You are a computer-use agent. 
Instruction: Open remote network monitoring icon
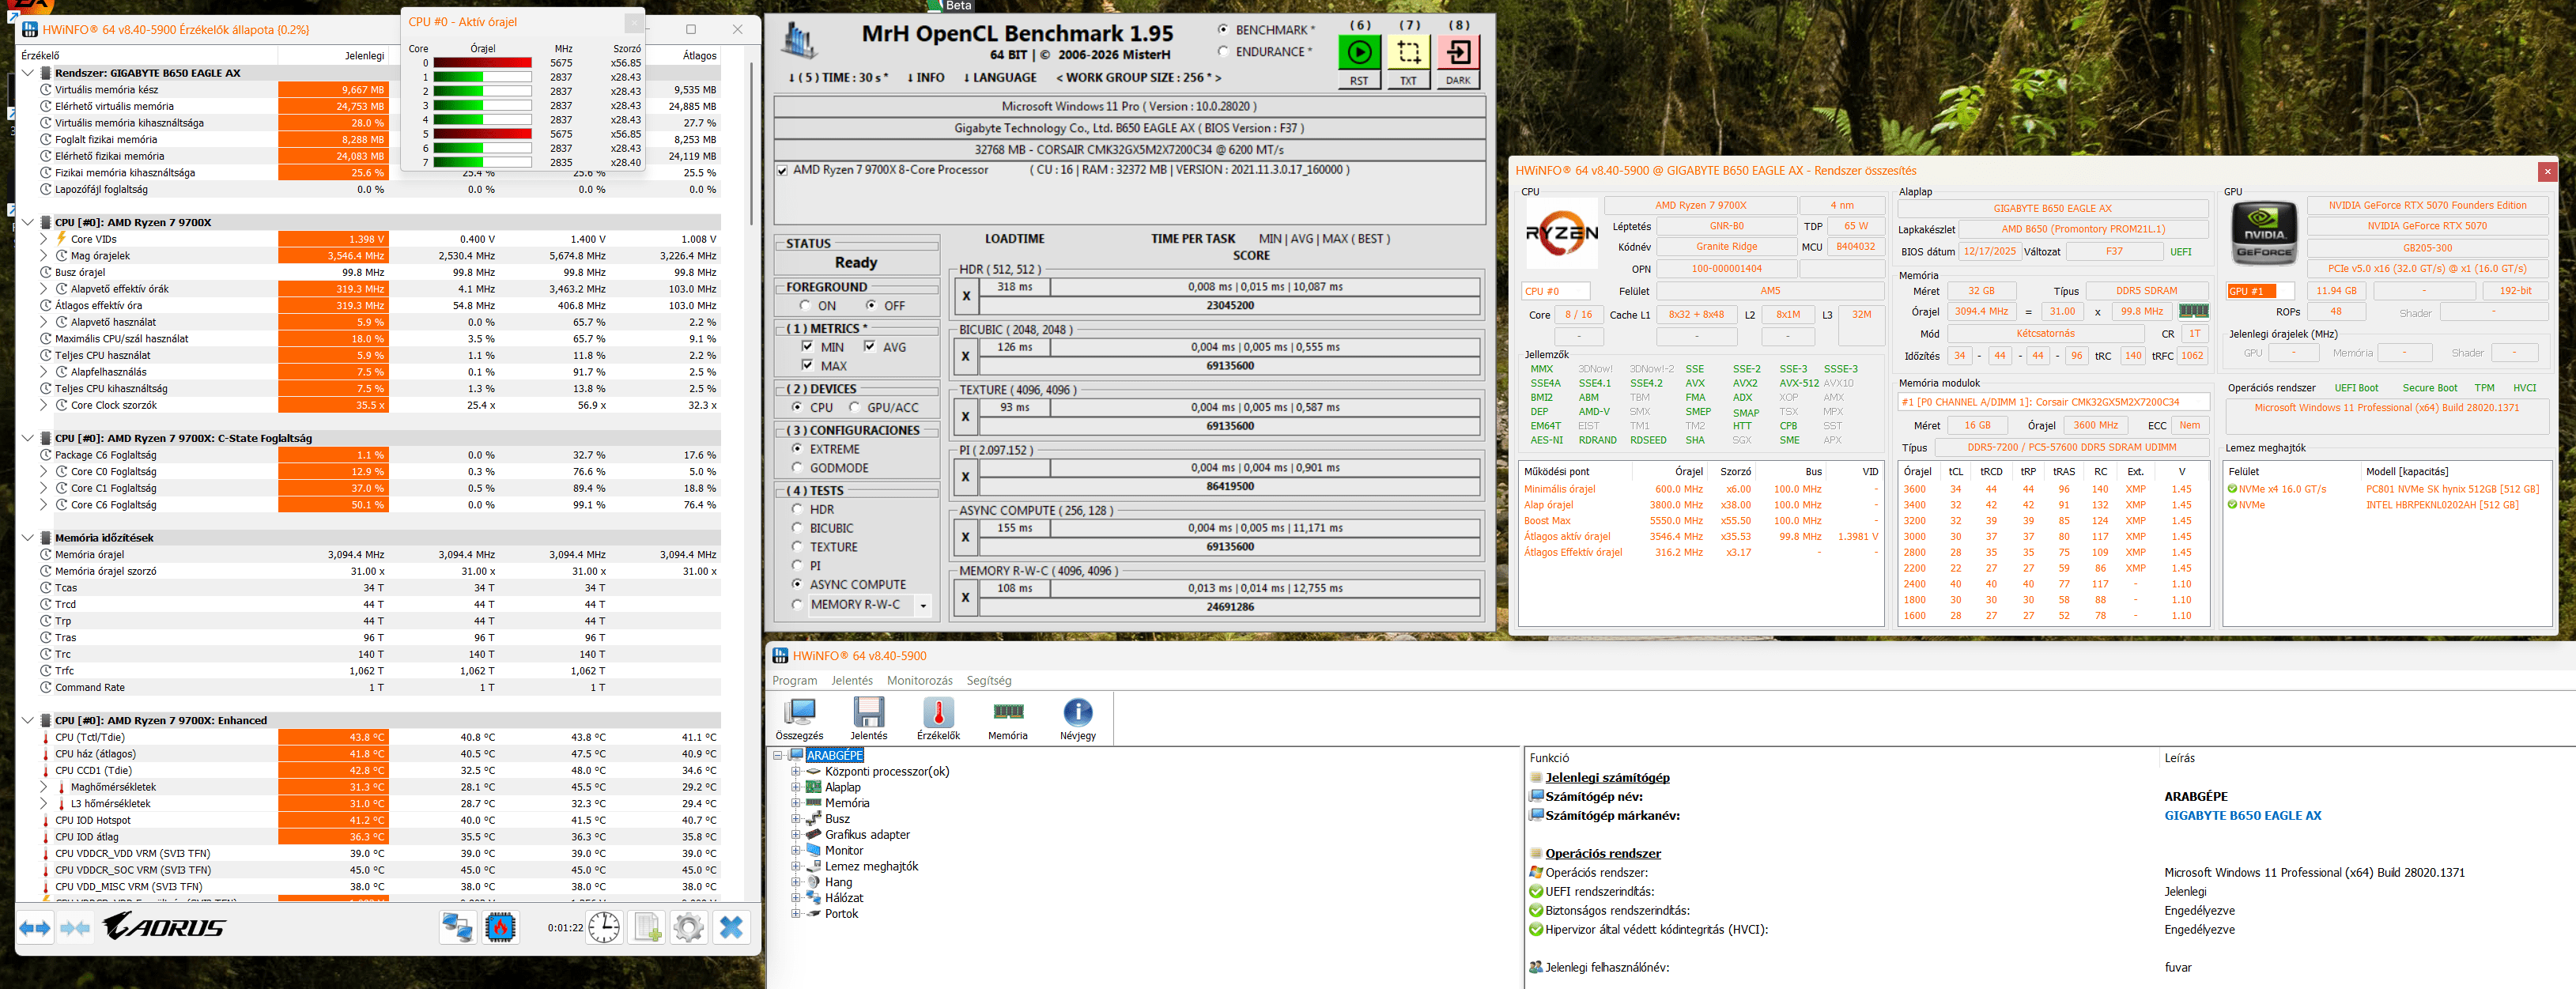coord(457,928)
